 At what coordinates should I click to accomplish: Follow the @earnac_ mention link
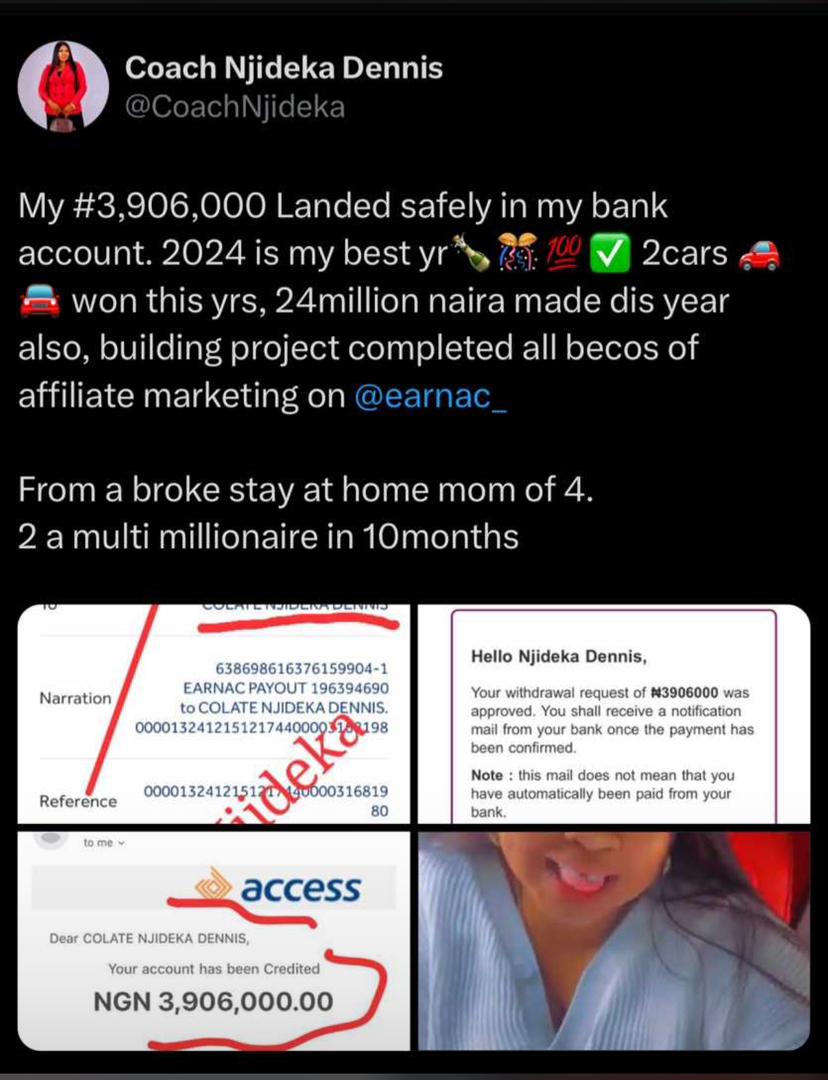[431, 395]
